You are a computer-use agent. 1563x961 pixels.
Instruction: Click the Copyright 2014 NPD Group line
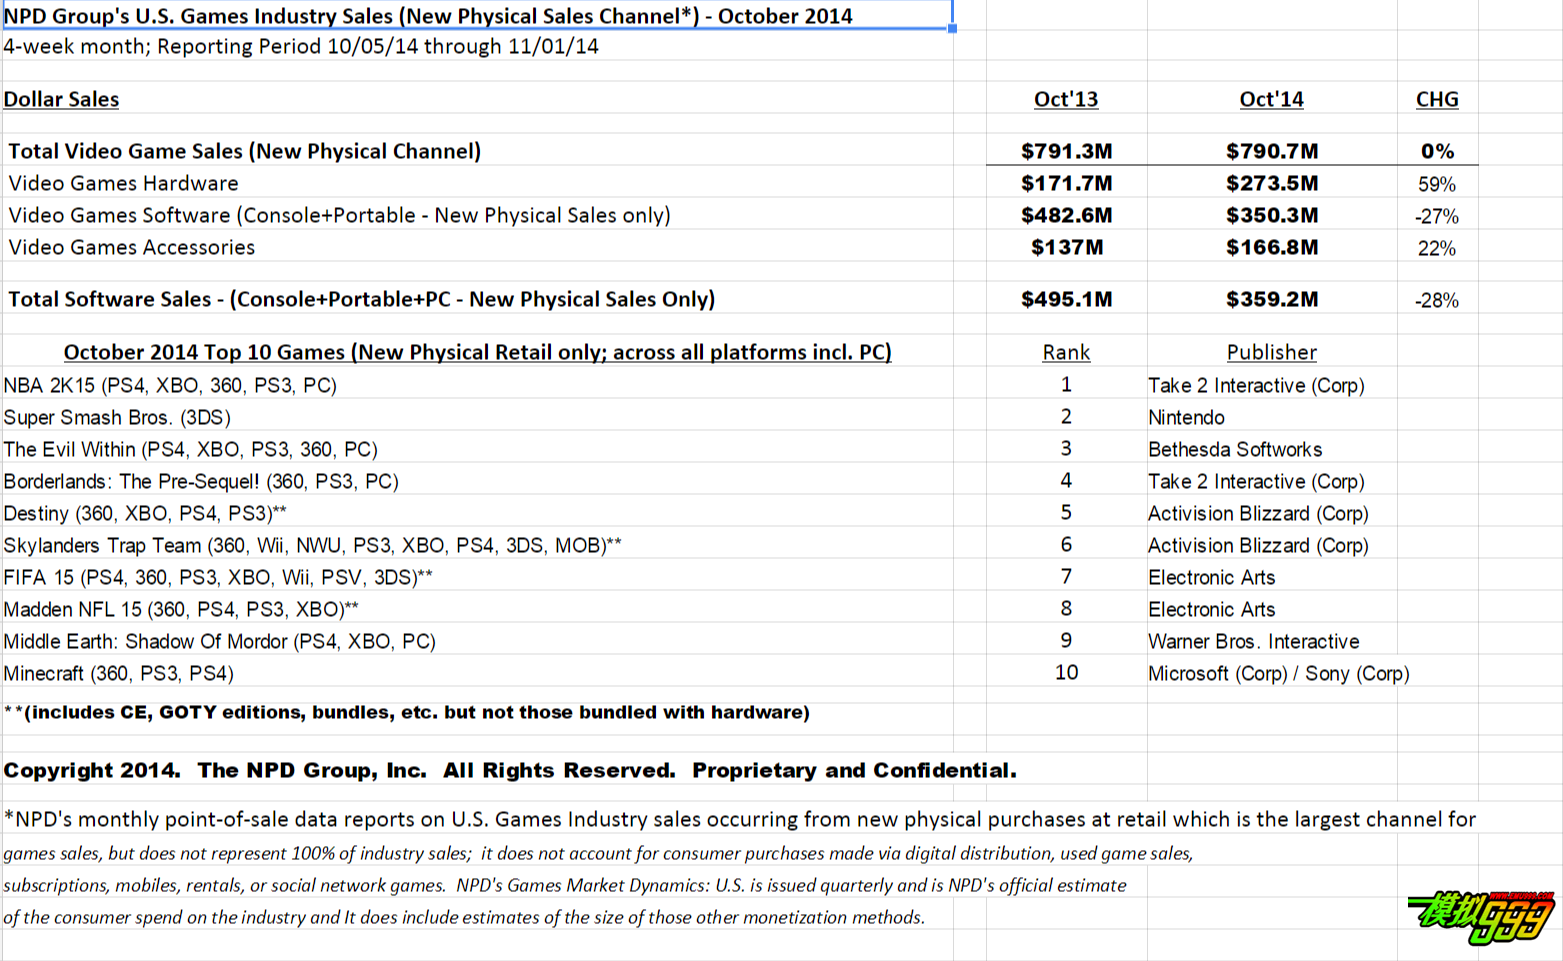coord(510,770)
